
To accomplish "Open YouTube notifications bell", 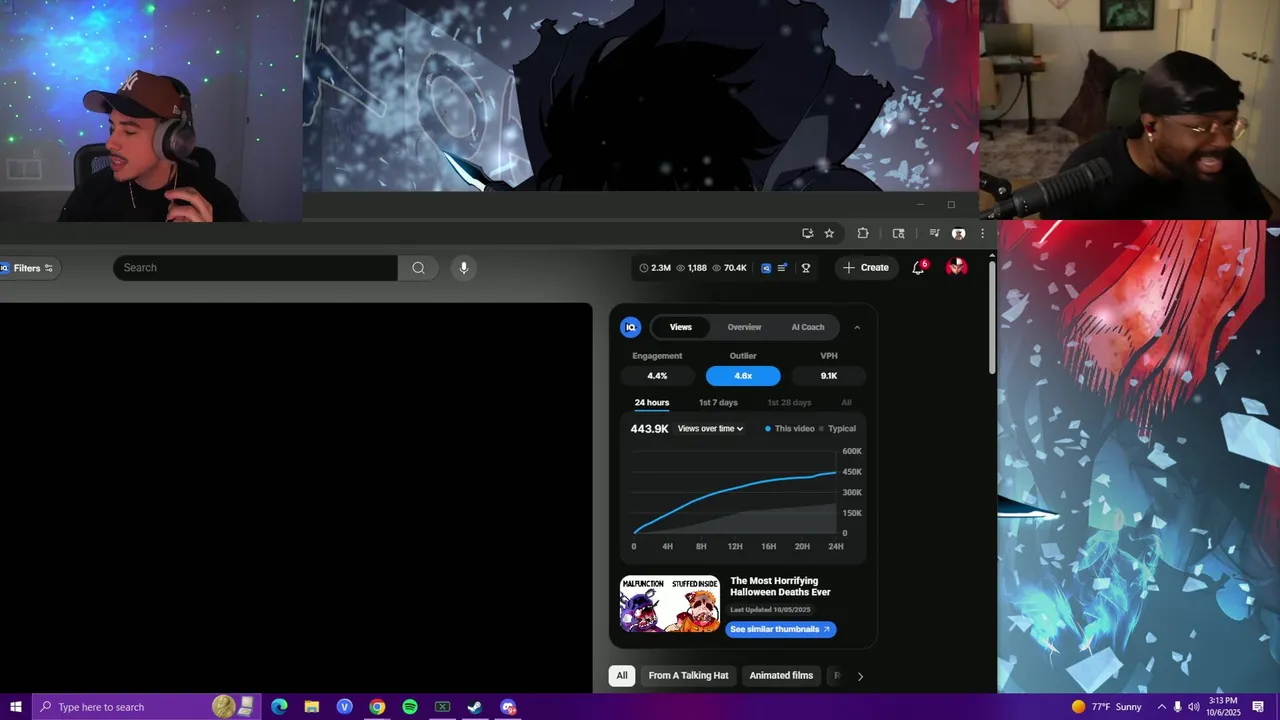I will point(918,268).
